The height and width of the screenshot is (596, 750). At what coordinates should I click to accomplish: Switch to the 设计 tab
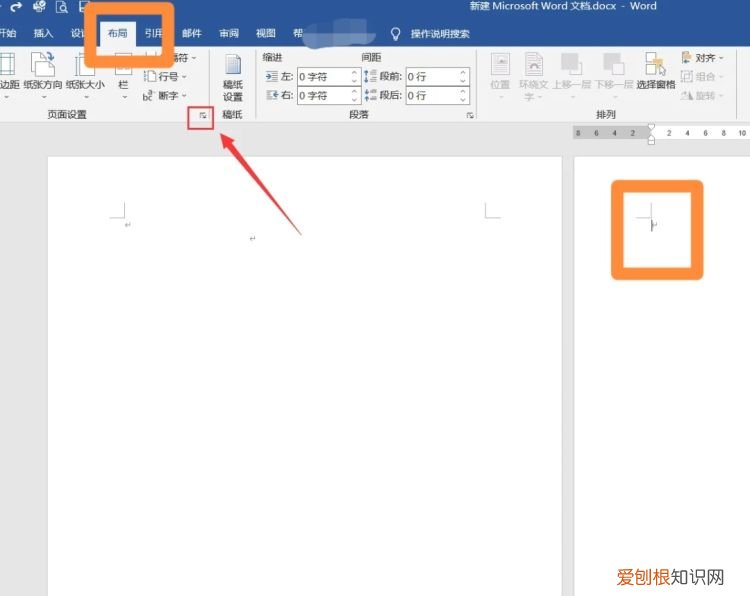click(x=77, y=33)
